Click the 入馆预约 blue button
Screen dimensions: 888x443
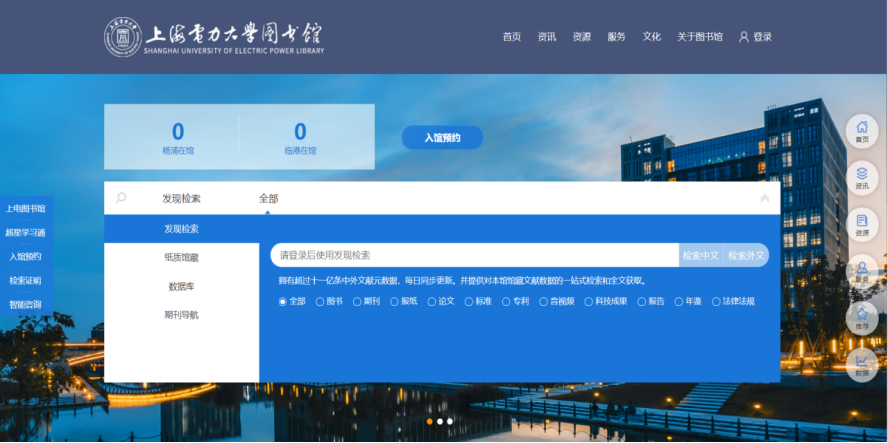442,138
